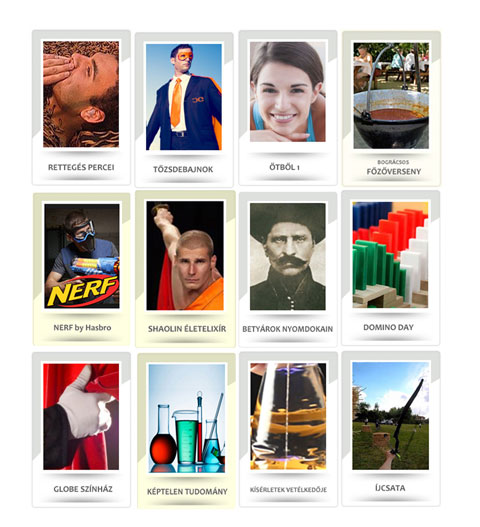Open the chemistry flasks picture
Screen dimensions: 480x527
pyautogui.click(x=187, y=418)
